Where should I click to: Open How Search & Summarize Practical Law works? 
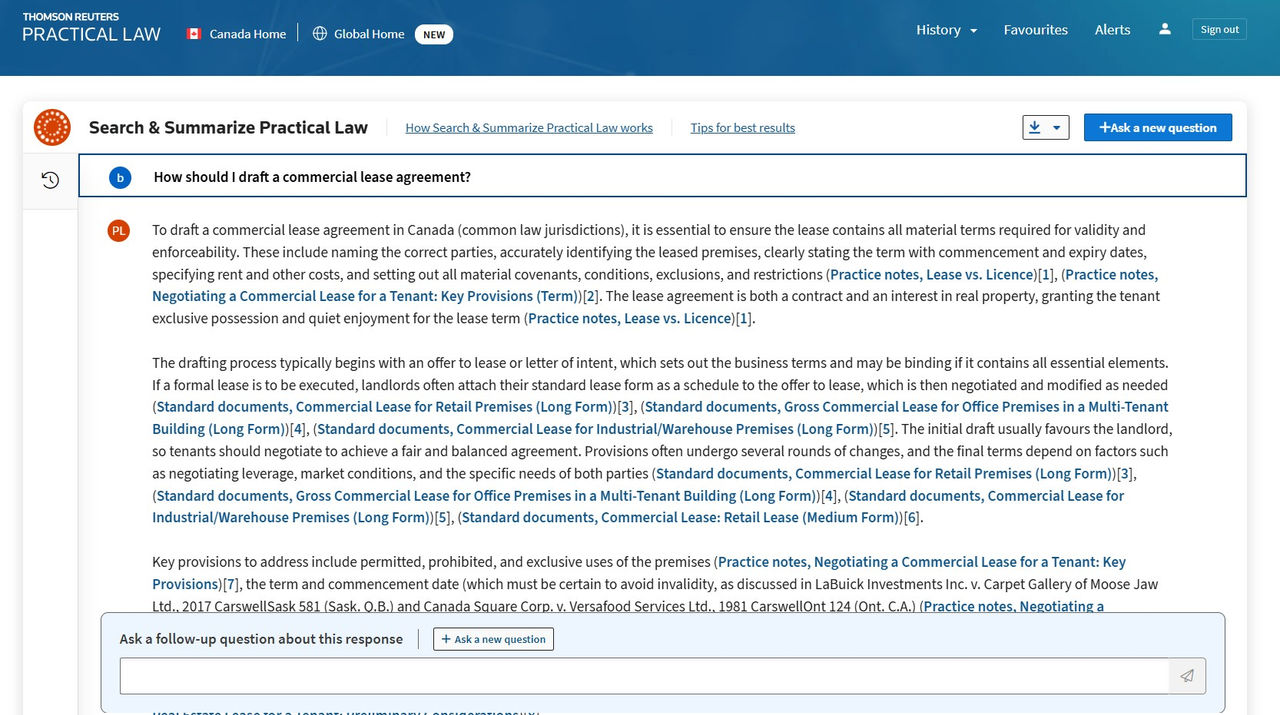click(x=529, y=128)
